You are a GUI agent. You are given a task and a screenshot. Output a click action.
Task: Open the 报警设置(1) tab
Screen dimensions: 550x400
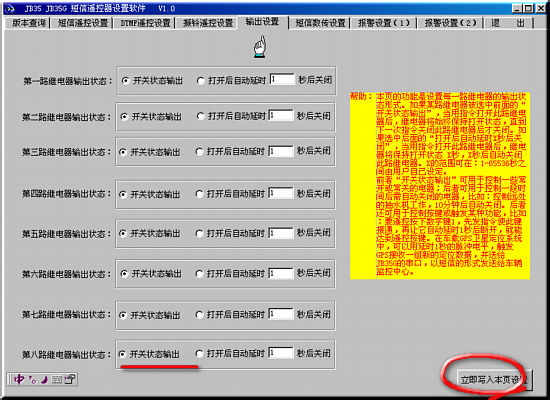click(x=384, y=23)
